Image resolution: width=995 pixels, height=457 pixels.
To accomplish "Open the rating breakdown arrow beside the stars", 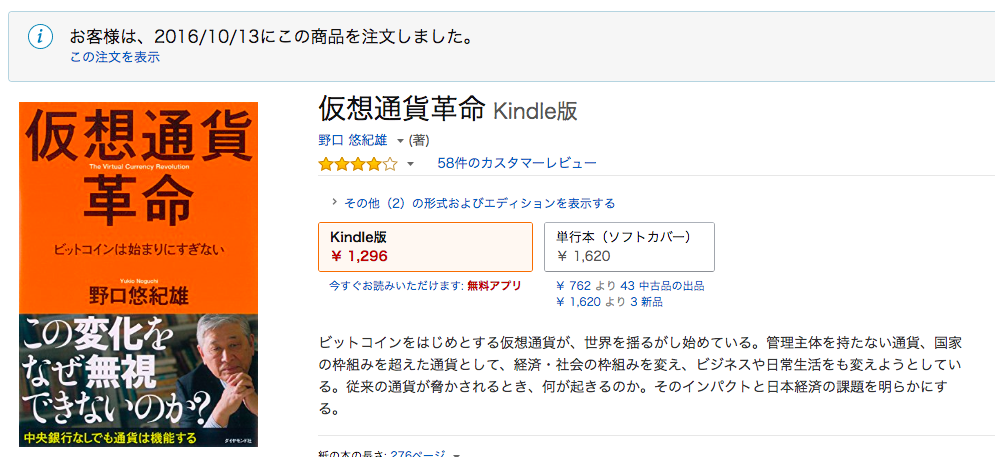I will tap(410, 164).
